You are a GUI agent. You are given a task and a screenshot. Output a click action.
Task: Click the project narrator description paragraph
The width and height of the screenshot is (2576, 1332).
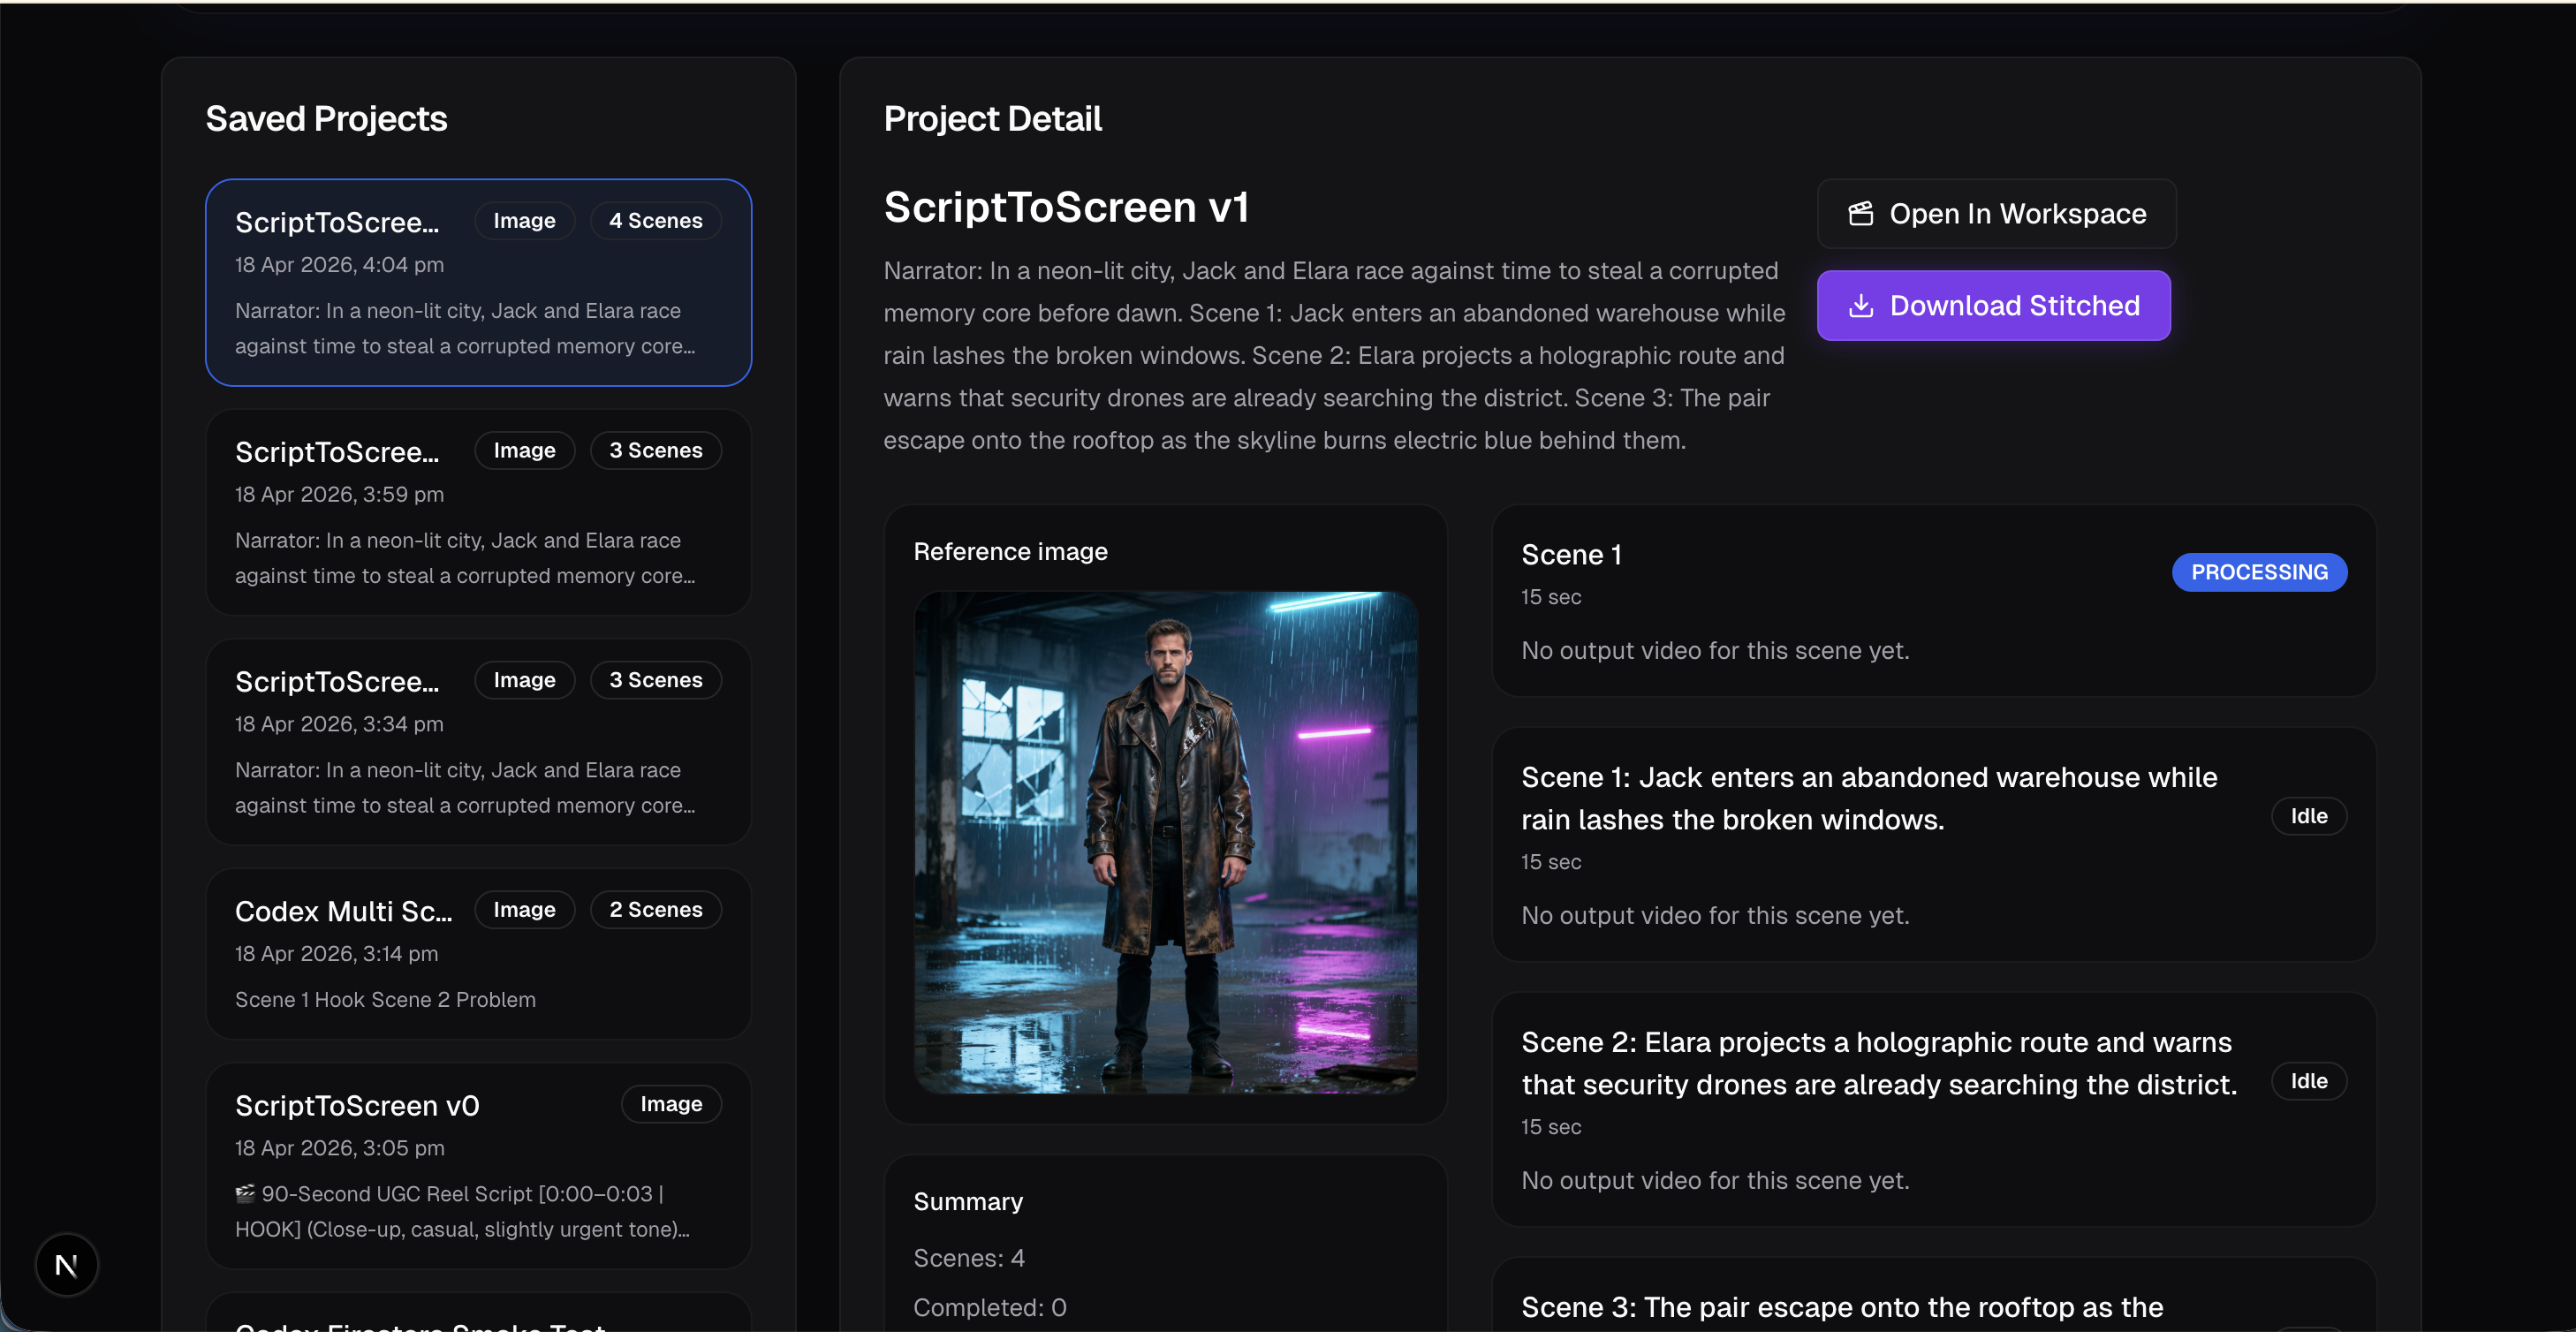(x=1334, y=356)
